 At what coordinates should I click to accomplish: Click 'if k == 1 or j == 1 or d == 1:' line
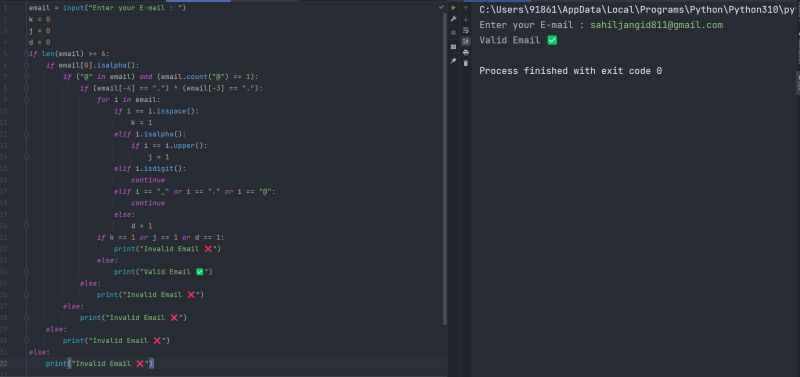click(160, 237)
